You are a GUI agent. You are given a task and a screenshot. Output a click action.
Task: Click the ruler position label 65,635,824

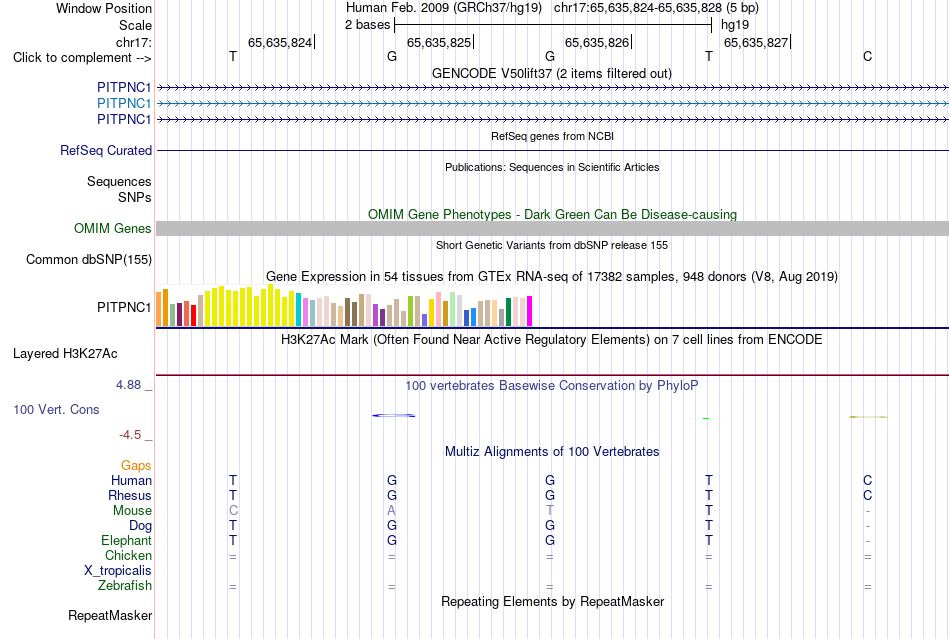(280, 42)
